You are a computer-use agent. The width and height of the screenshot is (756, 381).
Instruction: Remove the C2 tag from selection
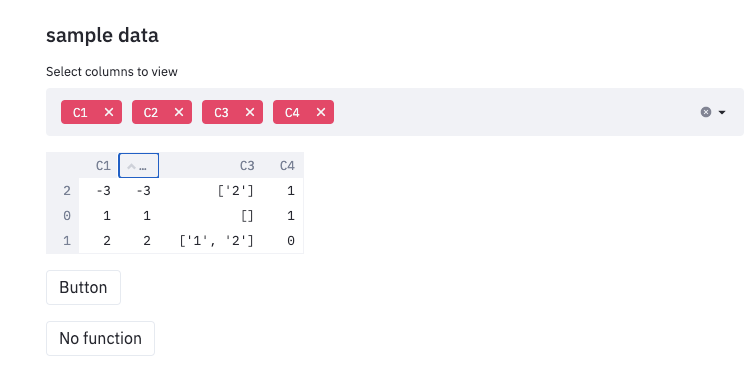click(x=179, y=112)
